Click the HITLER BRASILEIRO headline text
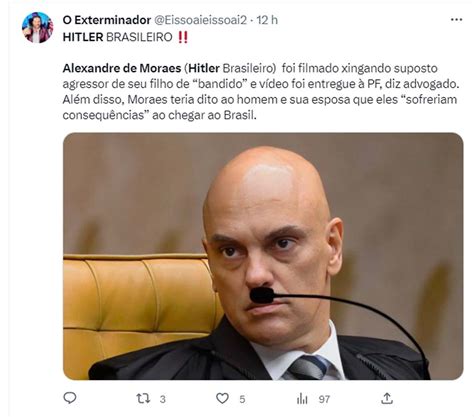The height and width of the screenshot is (417, 474). [x=117, y=37]
